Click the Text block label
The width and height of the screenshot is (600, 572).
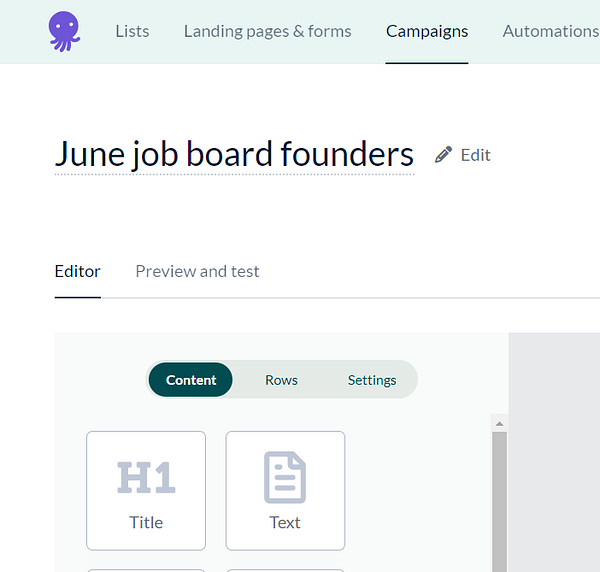pyautogui.click(x=285, y=522)
